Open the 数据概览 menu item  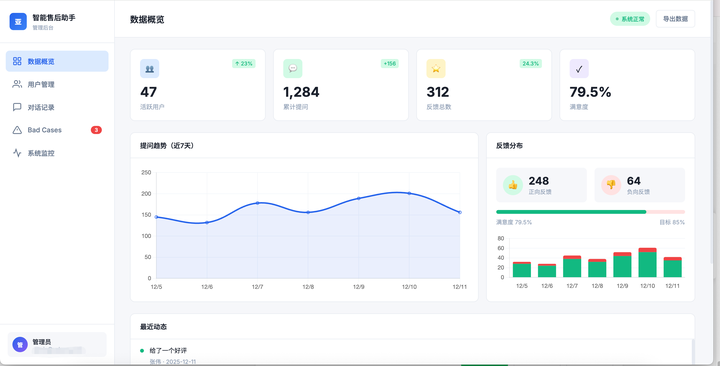click(57, 61)
